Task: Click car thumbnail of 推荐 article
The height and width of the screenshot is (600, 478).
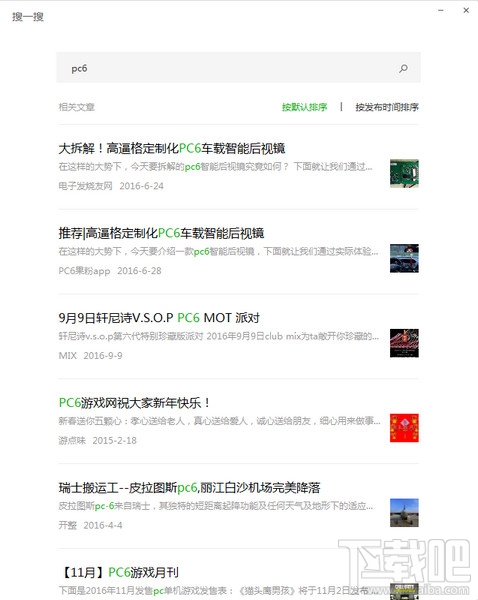Action: click(404, 258)
